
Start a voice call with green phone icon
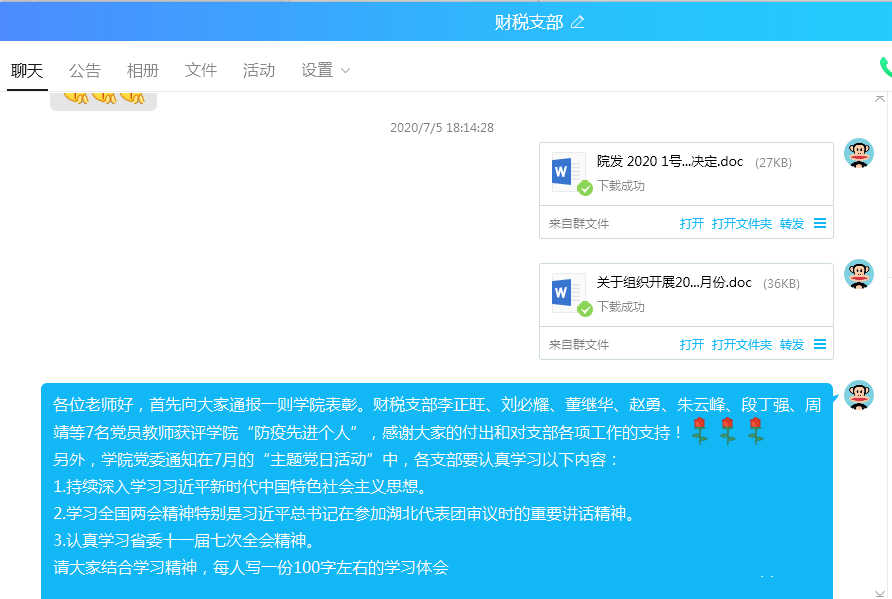[x=885, y=68]
